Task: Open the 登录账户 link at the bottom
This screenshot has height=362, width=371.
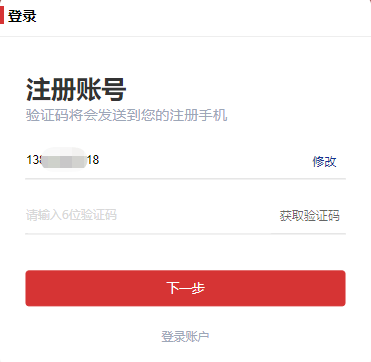Action: pyautogui.click(x=185, y=337)
